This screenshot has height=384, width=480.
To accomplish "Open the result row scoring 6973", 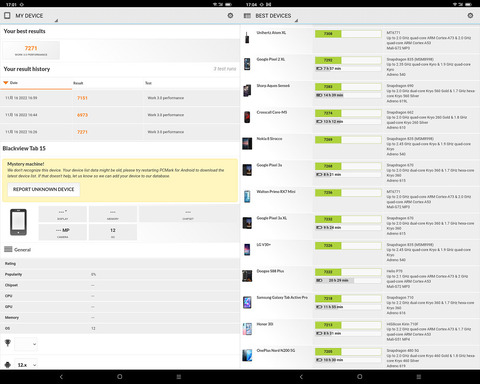I will pyautogui.click(x=120, y=115).
